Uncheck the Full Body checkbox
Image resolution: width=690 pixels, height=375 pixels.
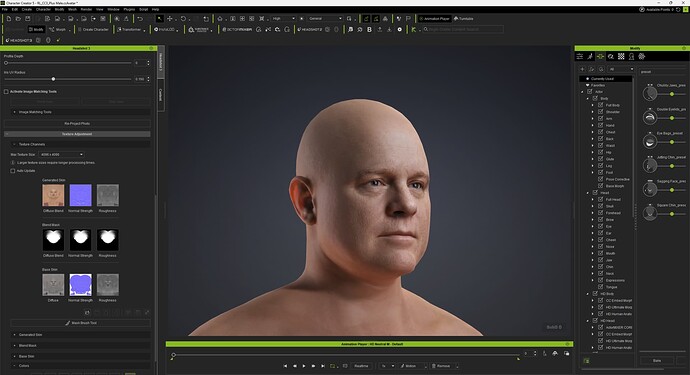601,105
